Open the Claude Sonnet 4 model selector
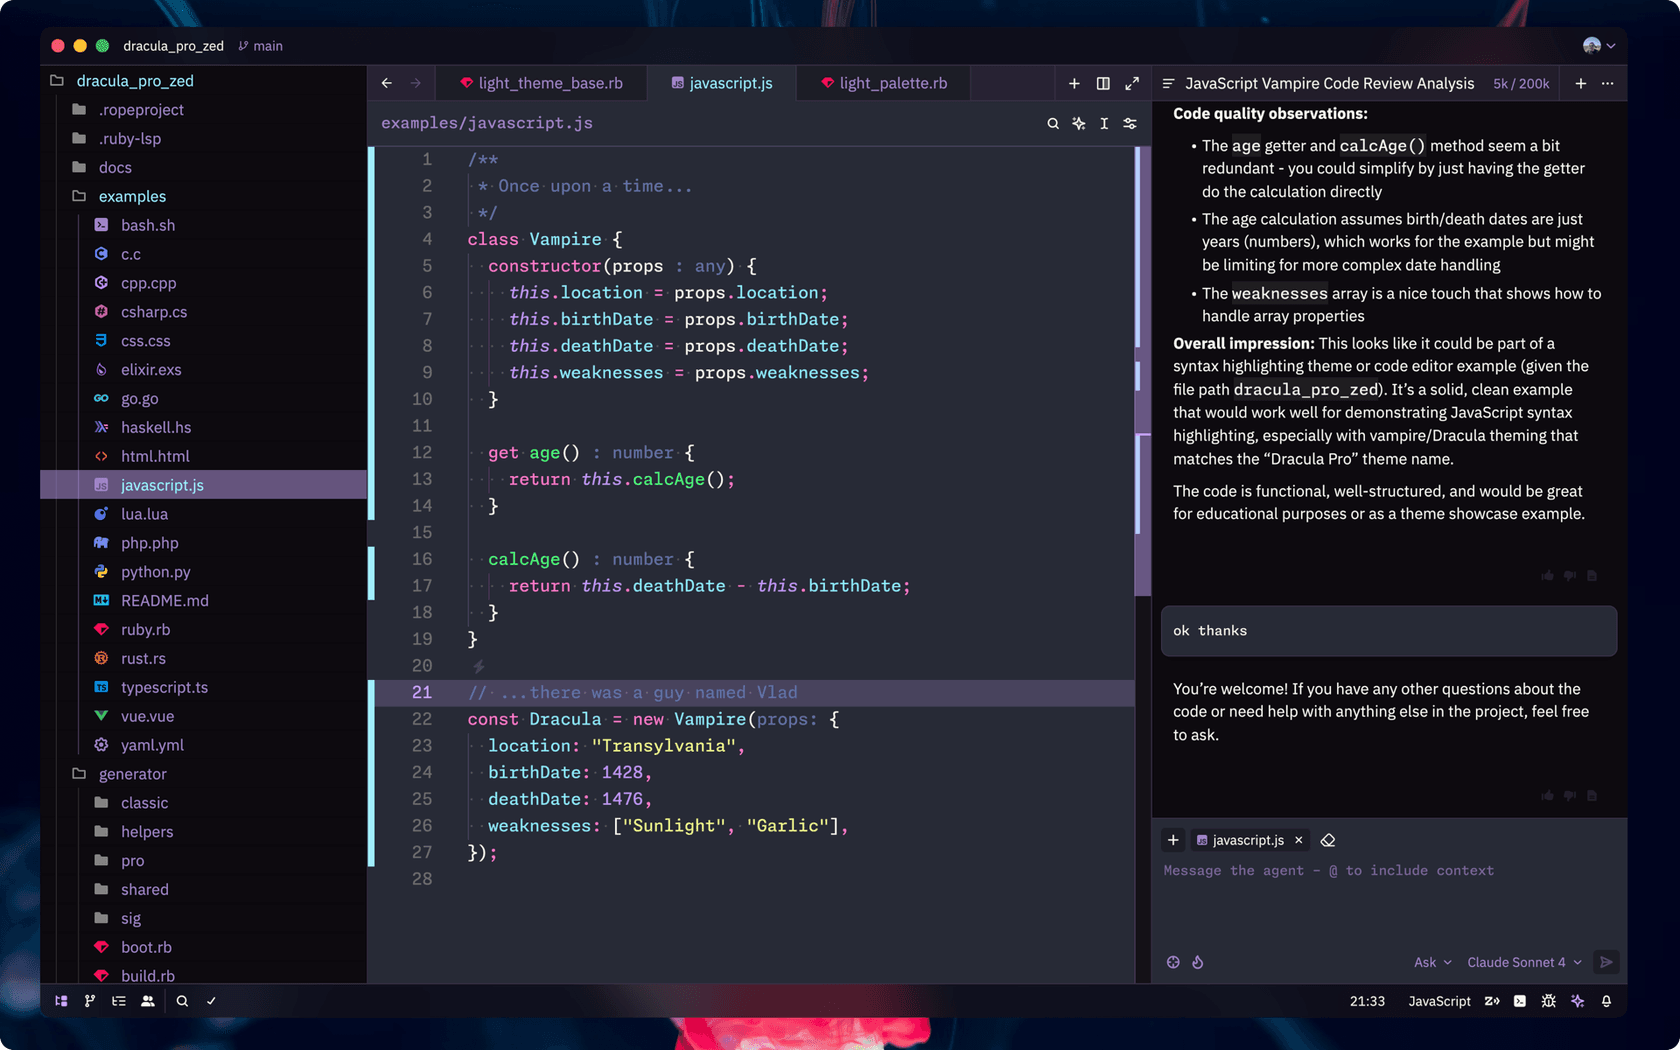 (x=1524, y=962)
